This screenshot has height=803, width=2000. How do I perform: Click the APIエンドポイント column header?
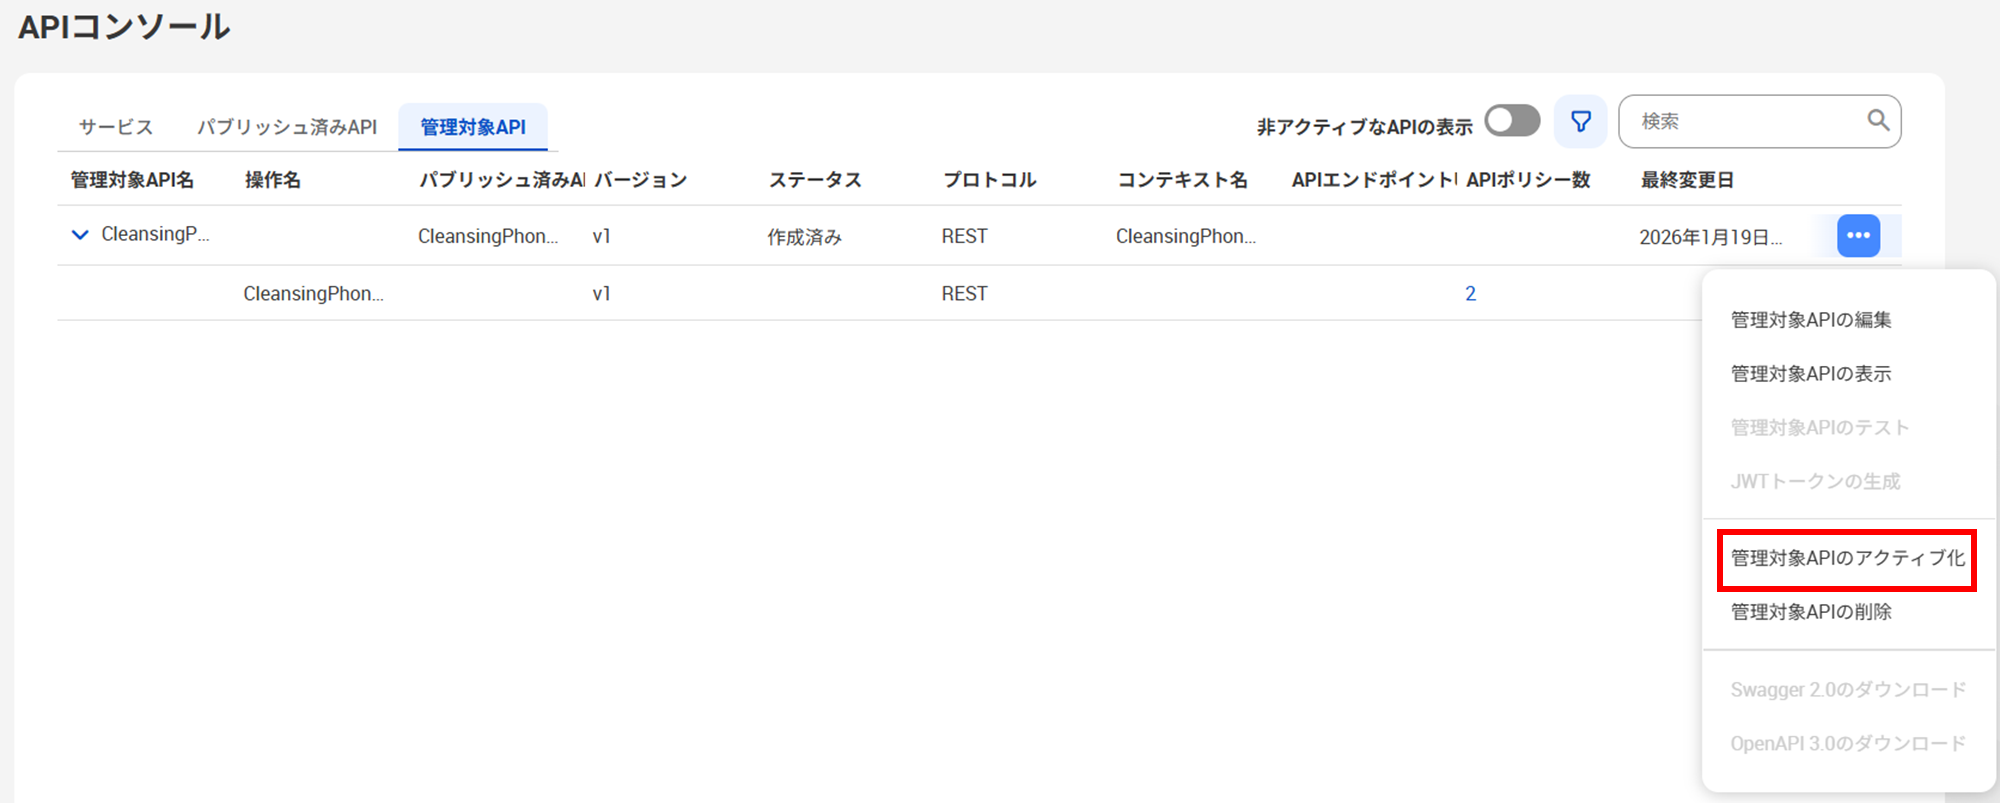click(1374, 180)
